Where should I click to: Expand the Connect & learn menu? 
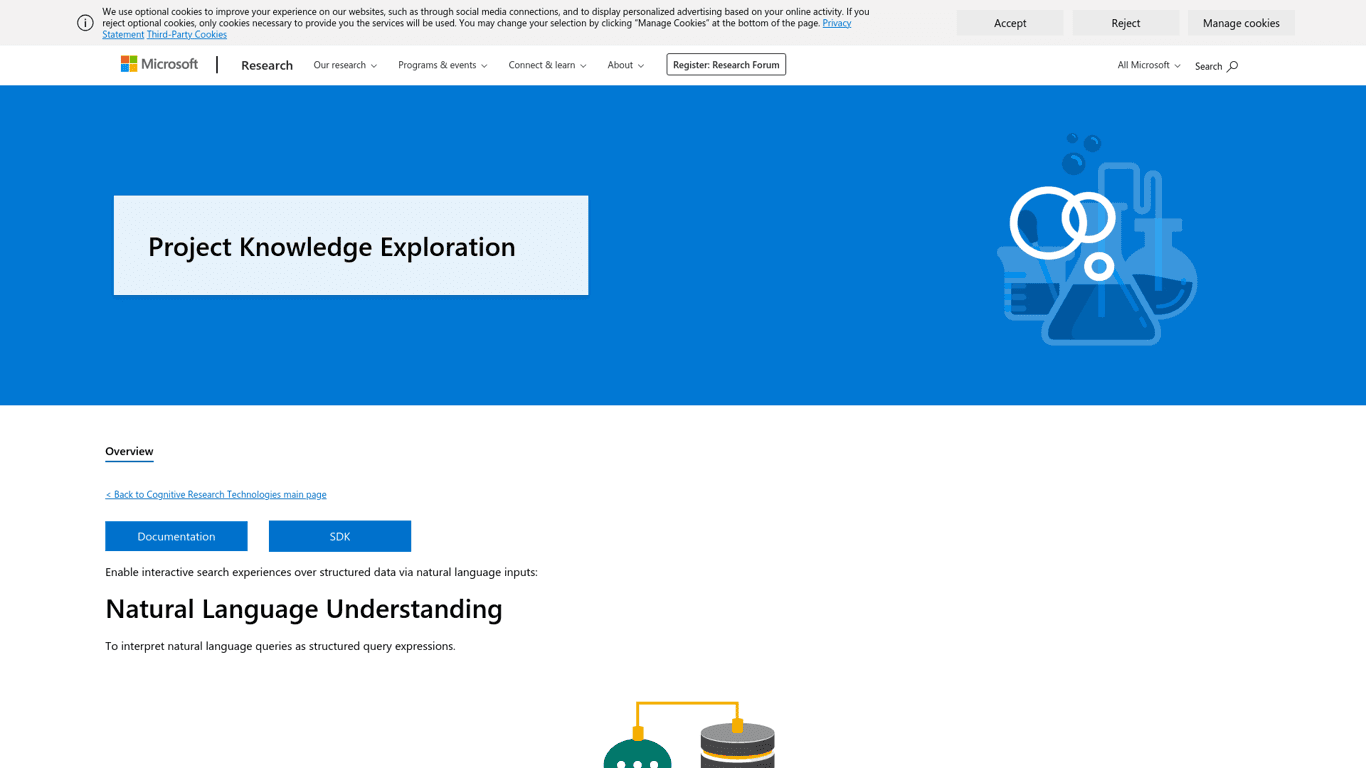[547, 65]
